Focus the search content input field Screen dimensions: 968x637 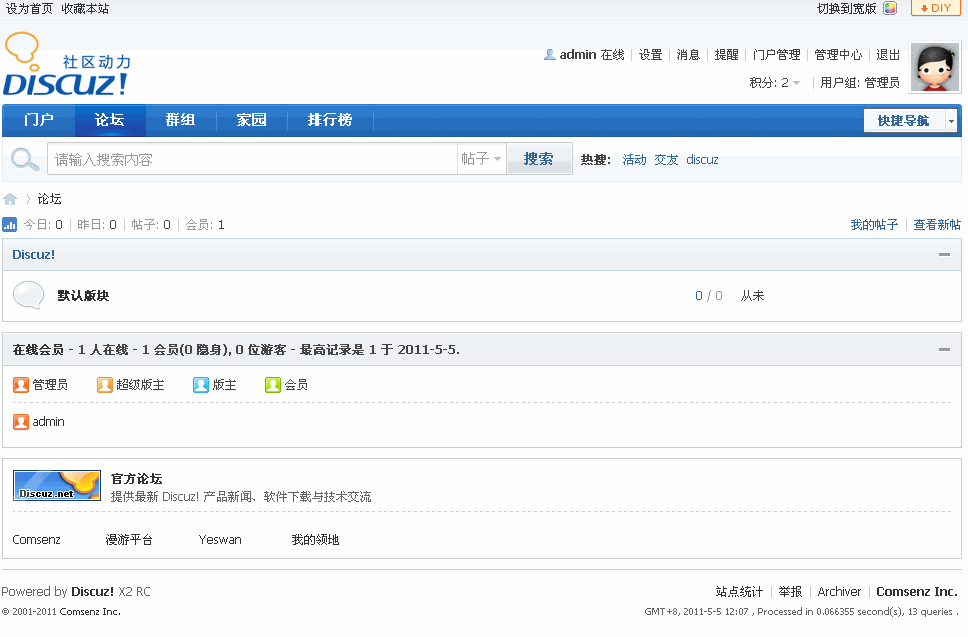pyautogui.click(x=252, y=159)
